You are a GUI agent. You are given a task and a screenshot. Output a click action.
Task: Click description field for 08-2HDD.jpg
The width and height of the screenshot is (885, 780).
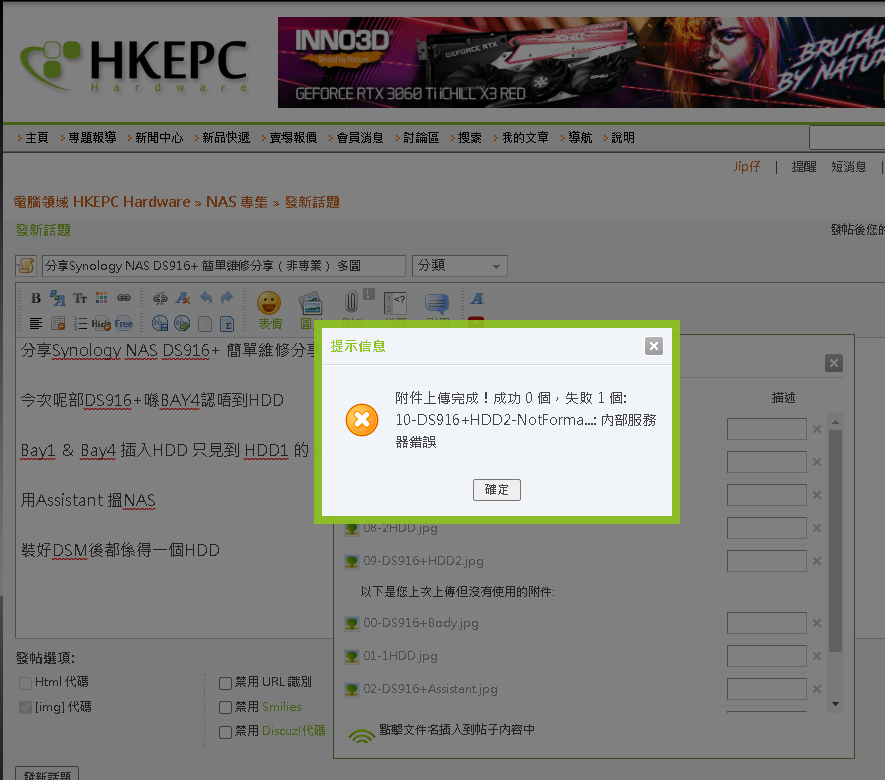(x=766, y=528)
